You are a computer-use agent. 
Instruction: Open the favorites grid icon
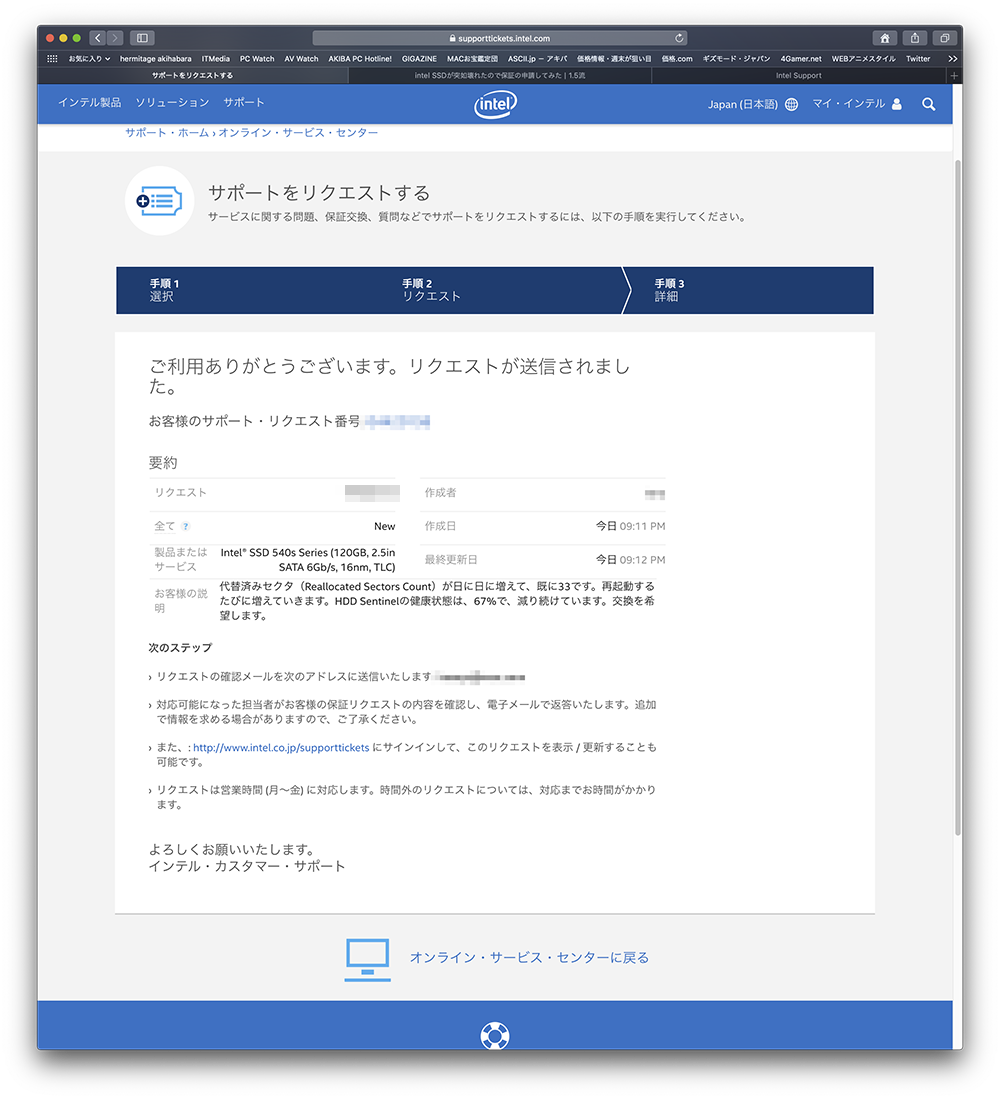click(x=52, y=59)
